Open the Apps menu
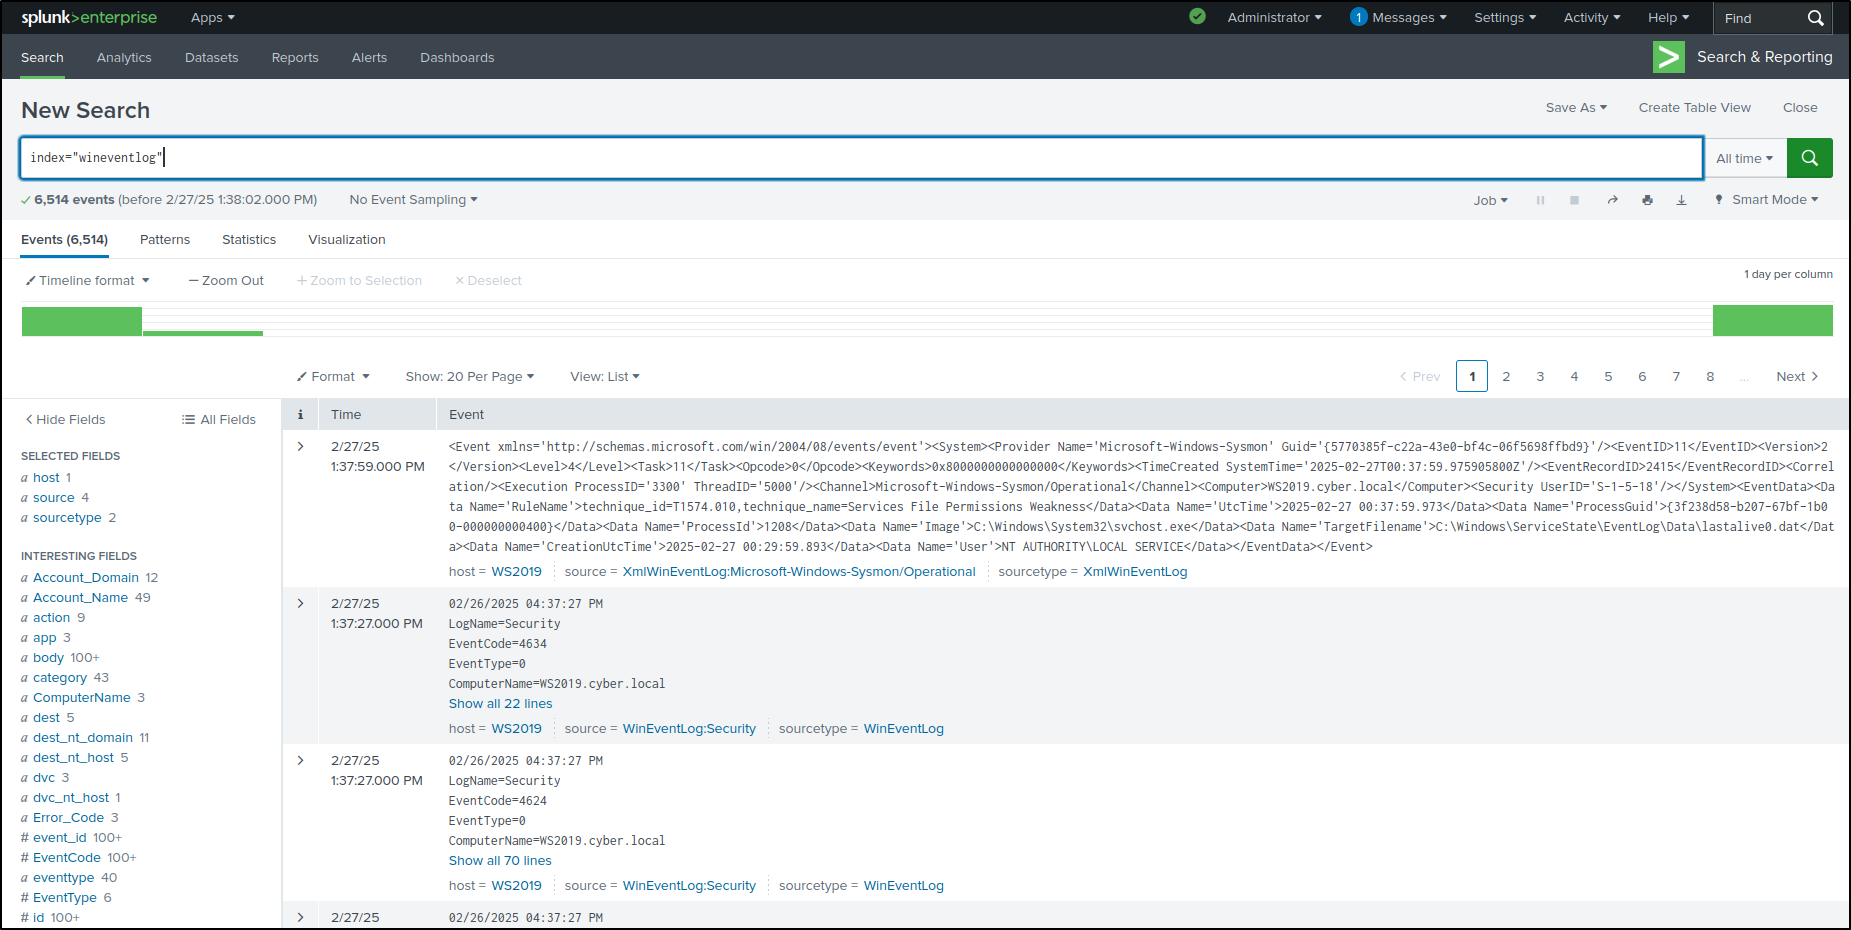The height and width of the screenshot is (930, 1851). pos(211,17)
